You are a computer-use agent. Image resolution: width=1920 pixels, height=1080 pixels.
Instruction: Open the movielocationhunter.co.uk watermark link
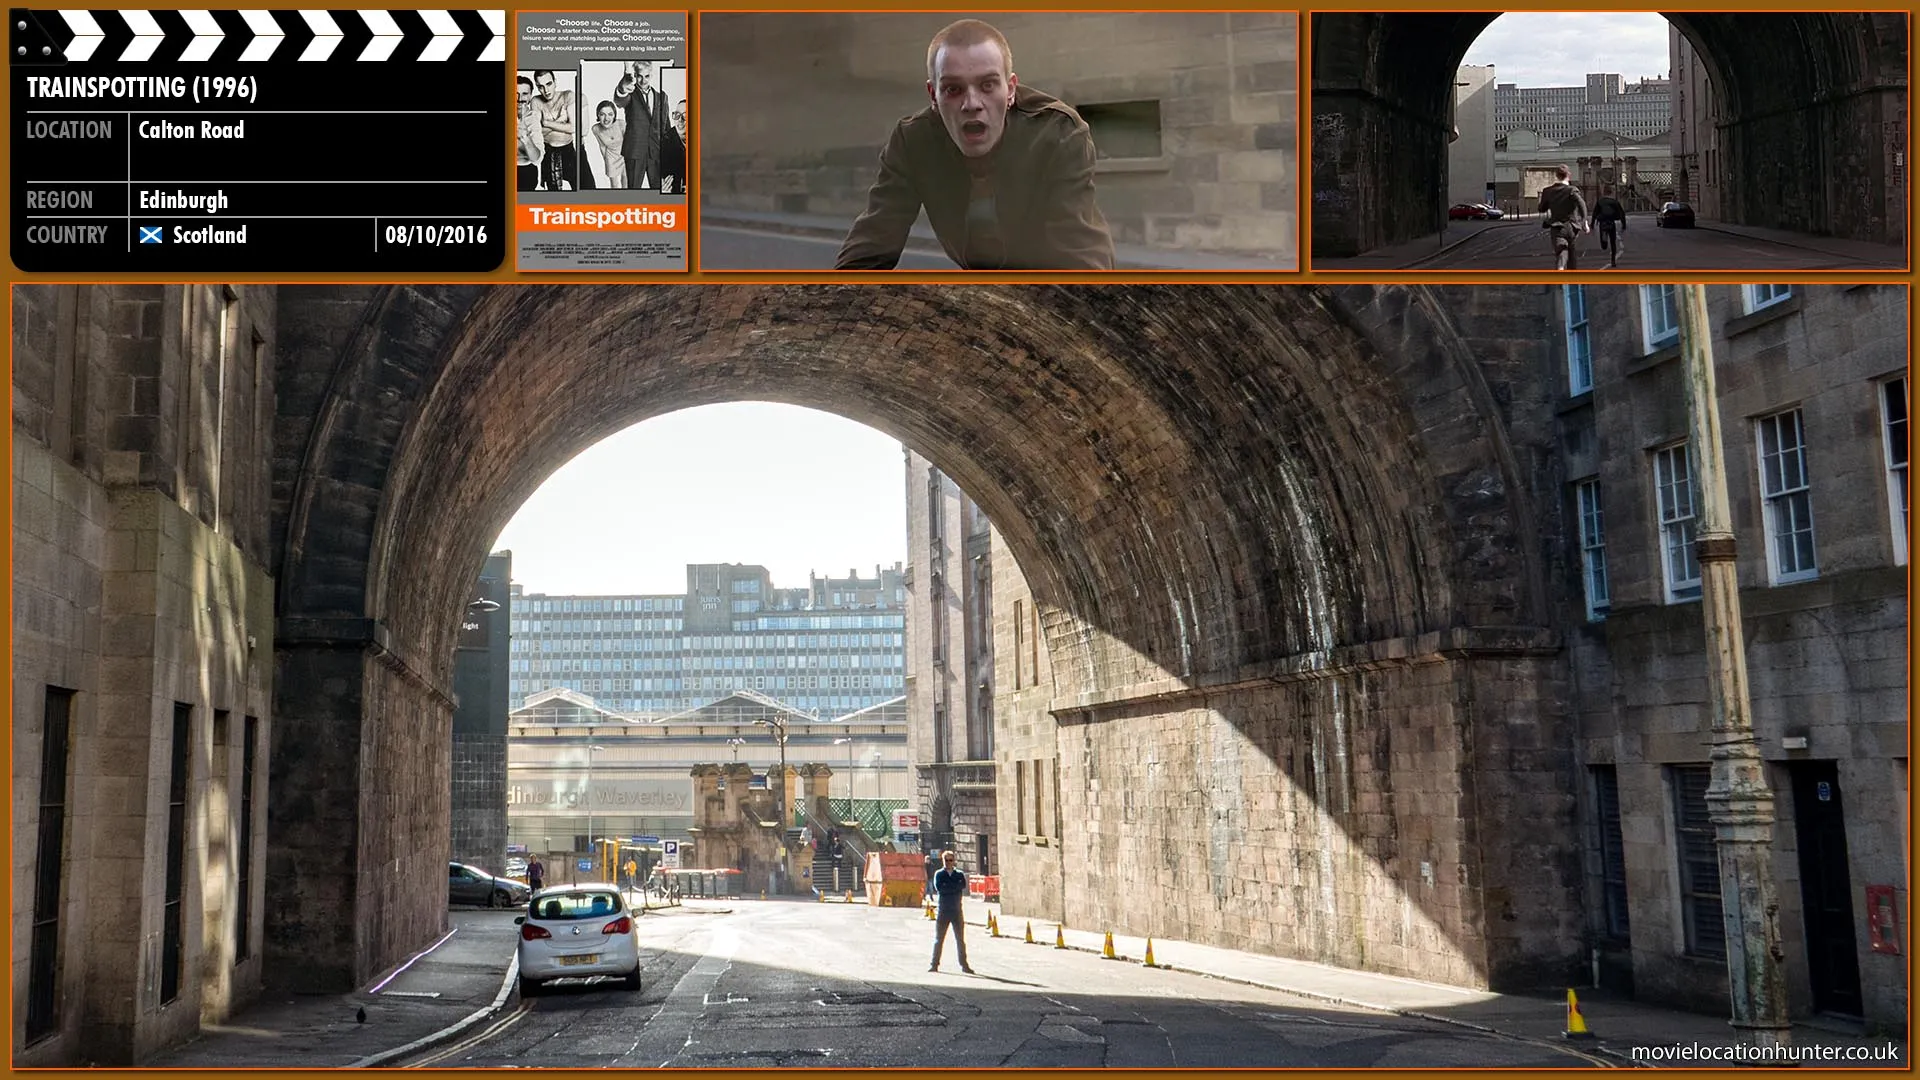click(1764, 1051)
